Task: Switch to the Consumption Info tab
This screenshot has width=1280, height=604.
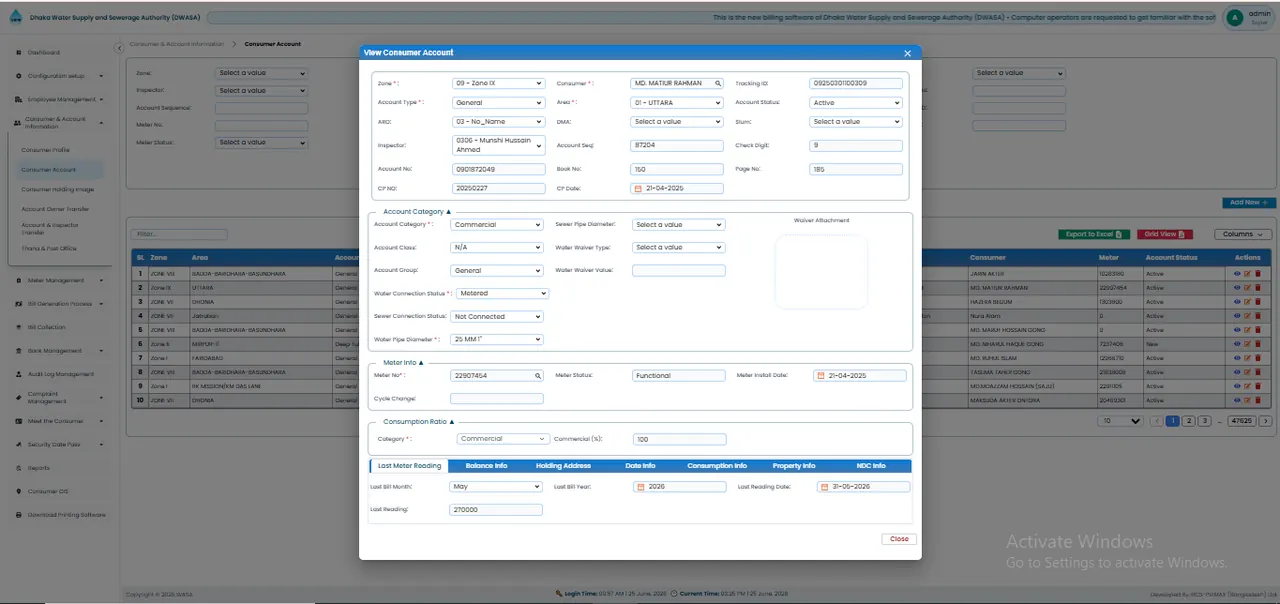Action: click(717, 466)
